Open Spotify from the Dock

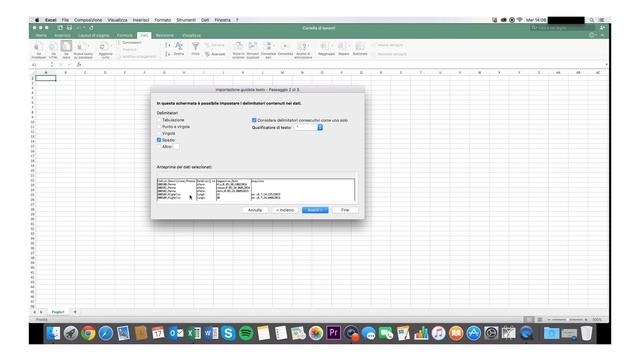246,333
